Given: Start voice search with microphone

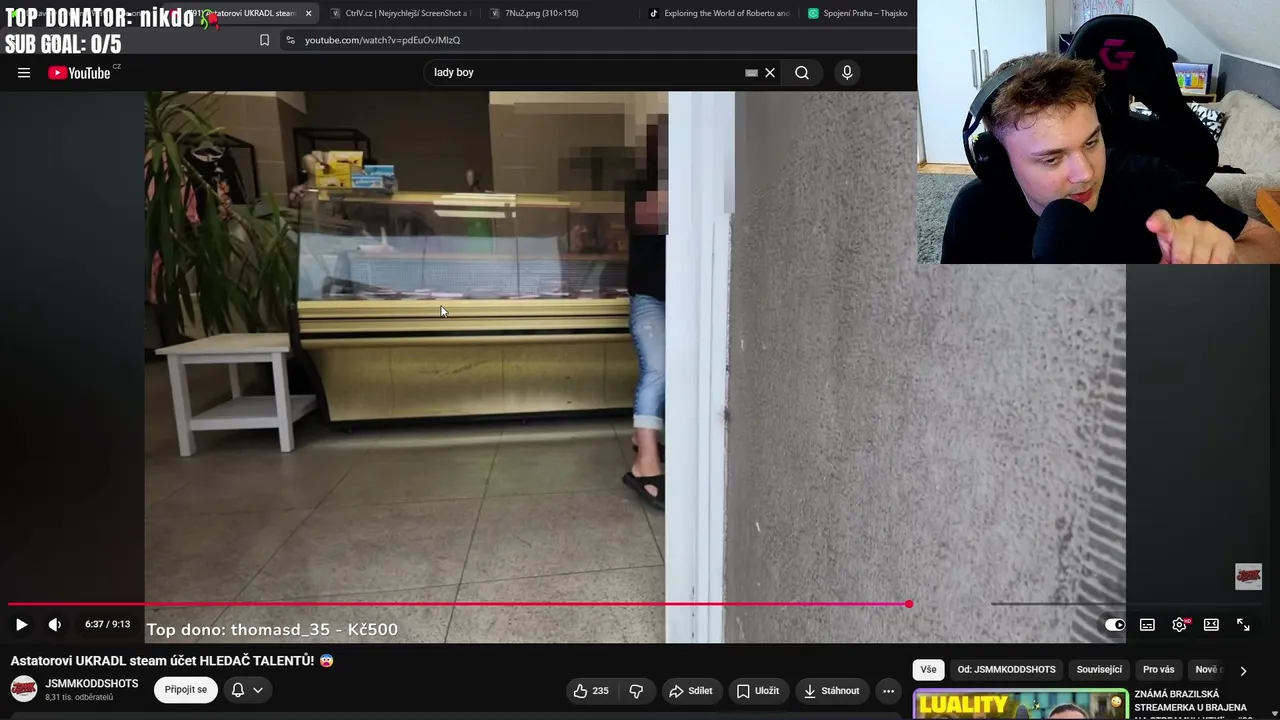Looking at the screenshot, I should coord(847,72).
